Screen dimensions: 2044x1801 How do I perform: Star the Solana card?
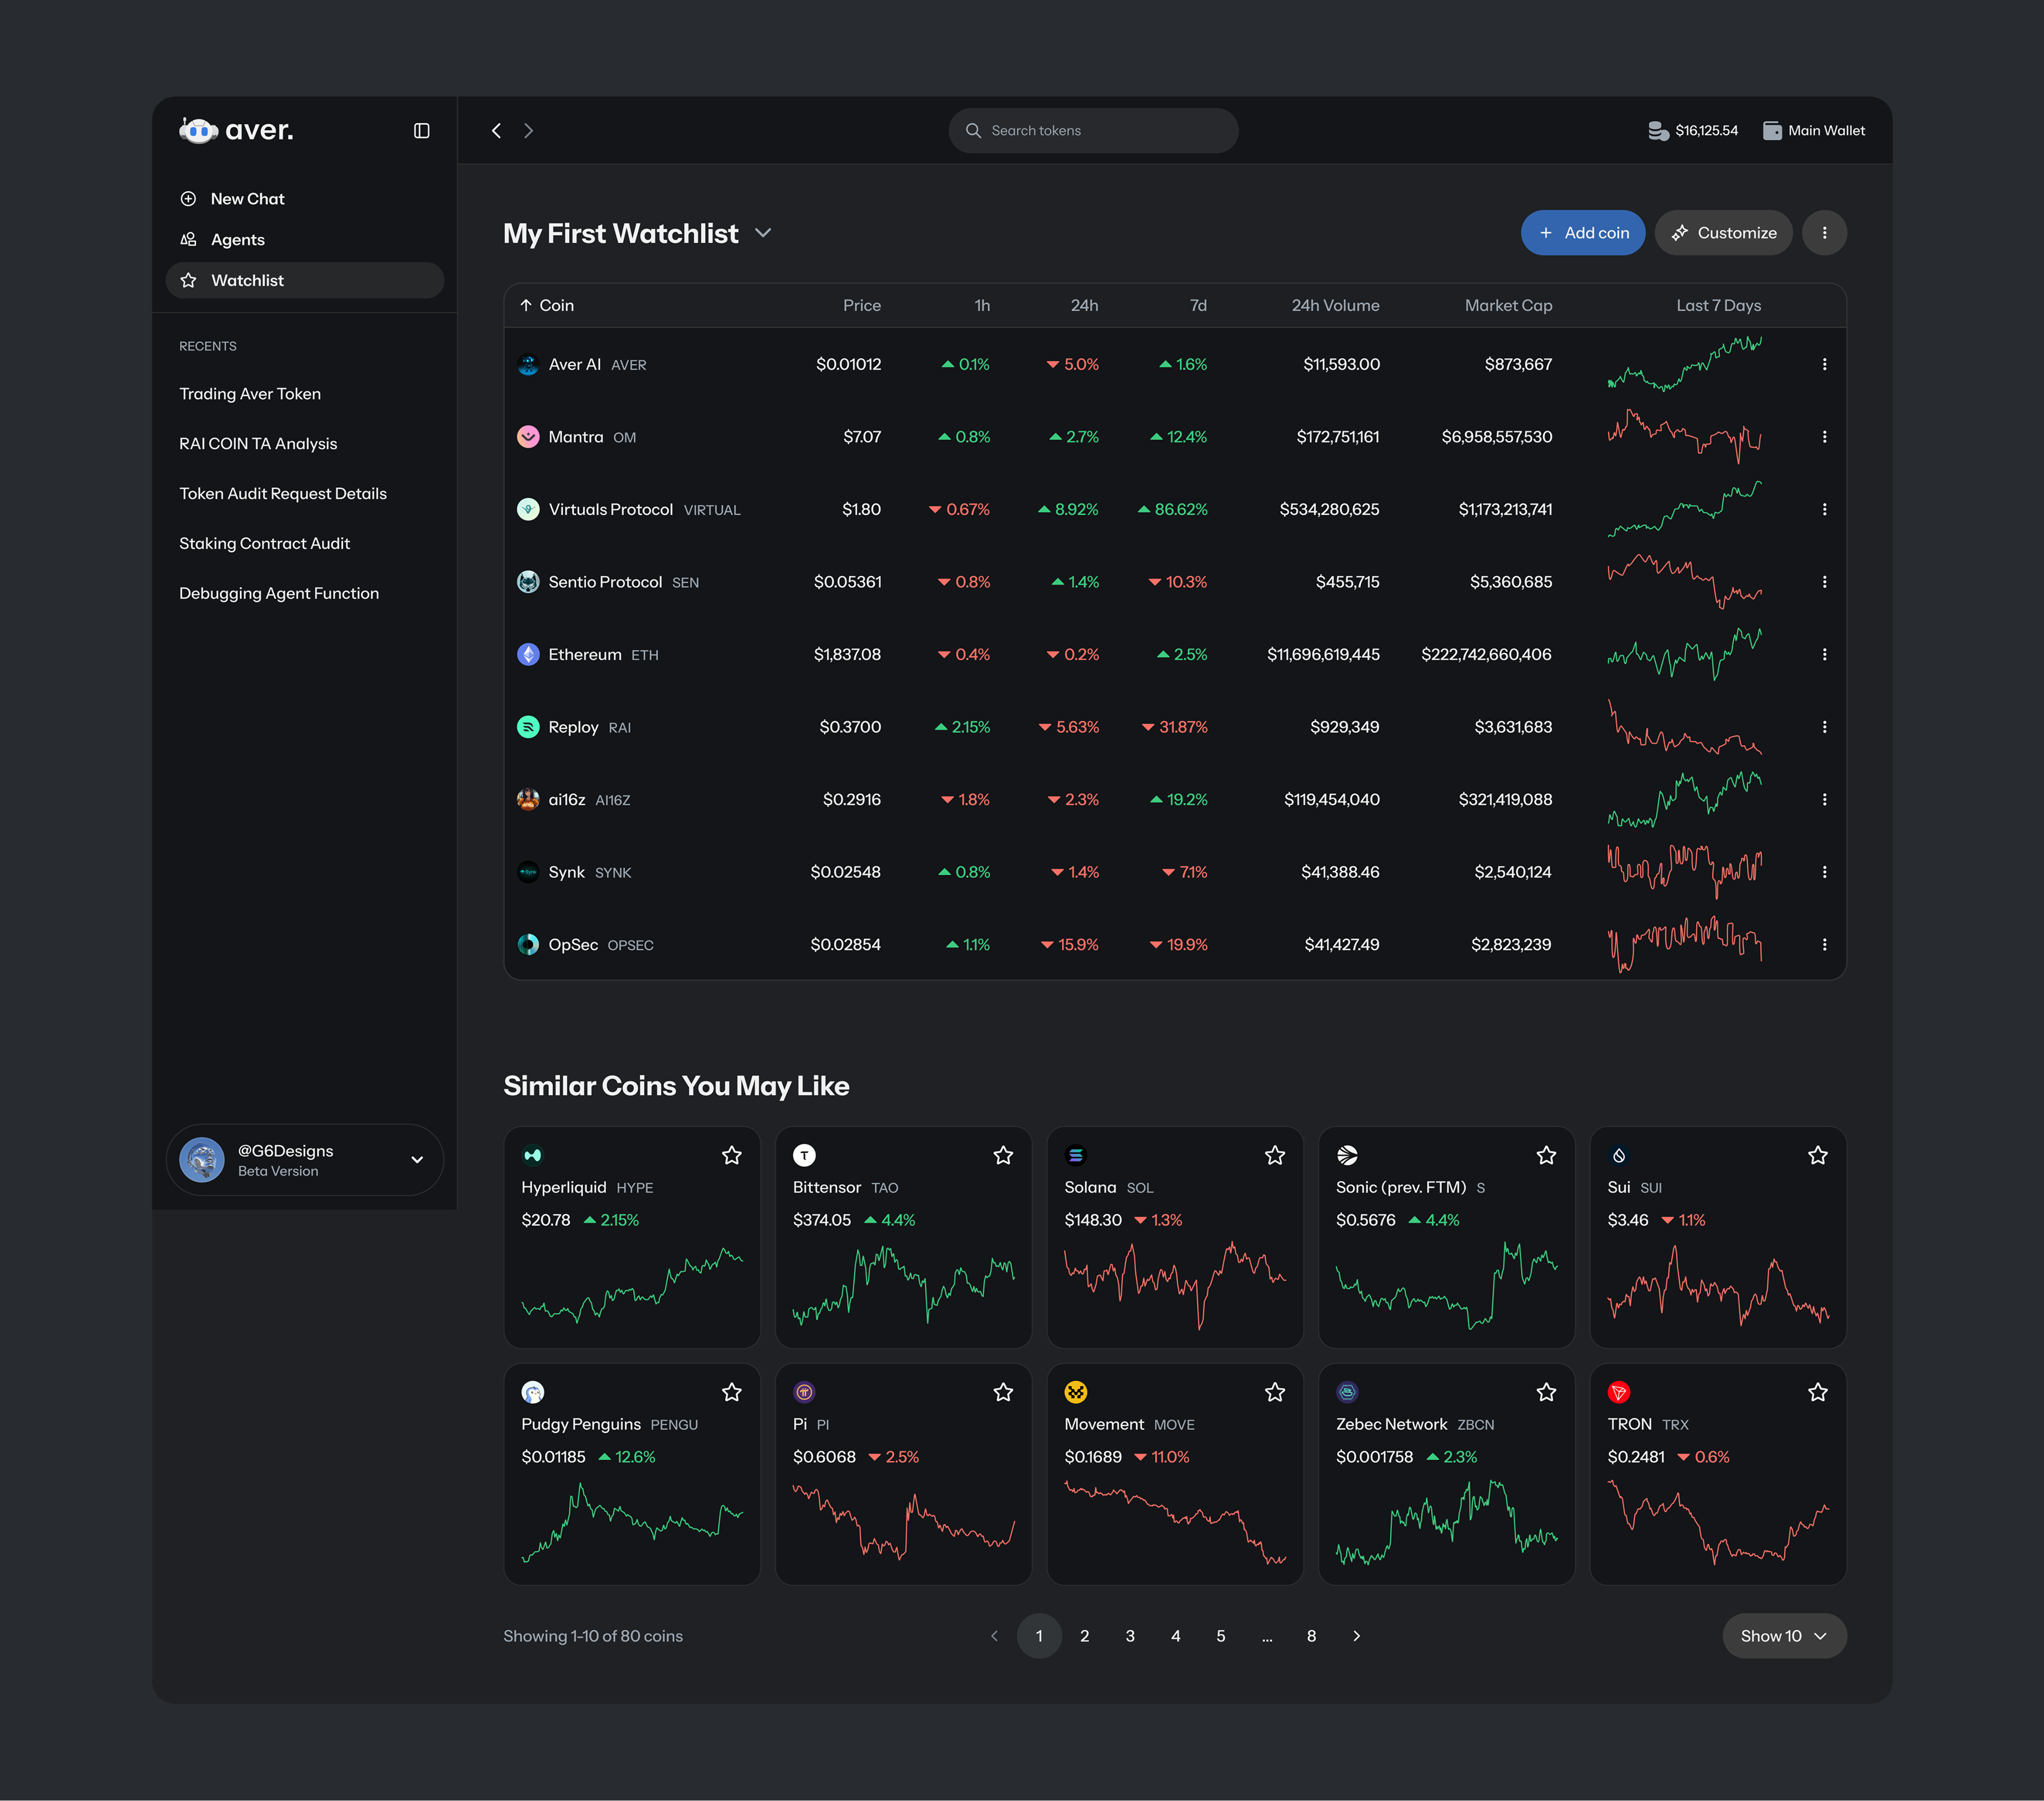[x=1275, y=1156]
